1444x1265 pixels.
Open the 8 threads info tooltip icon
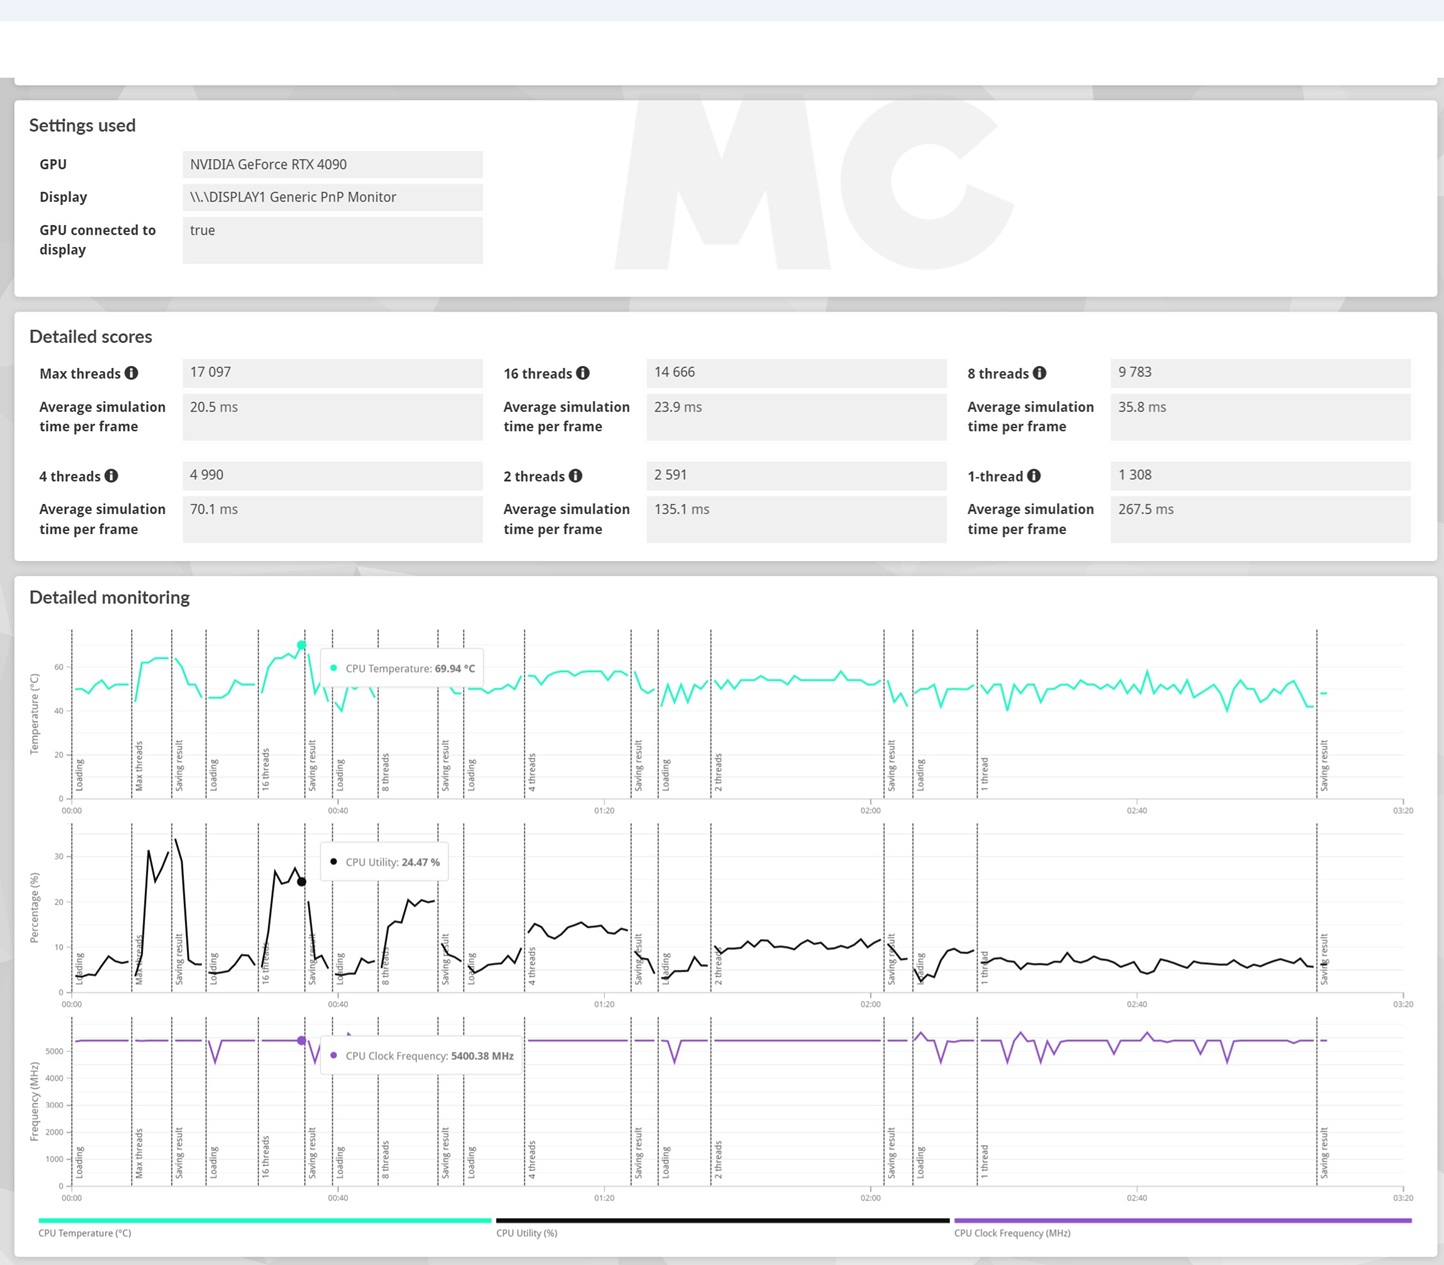tap(1040, 373)
